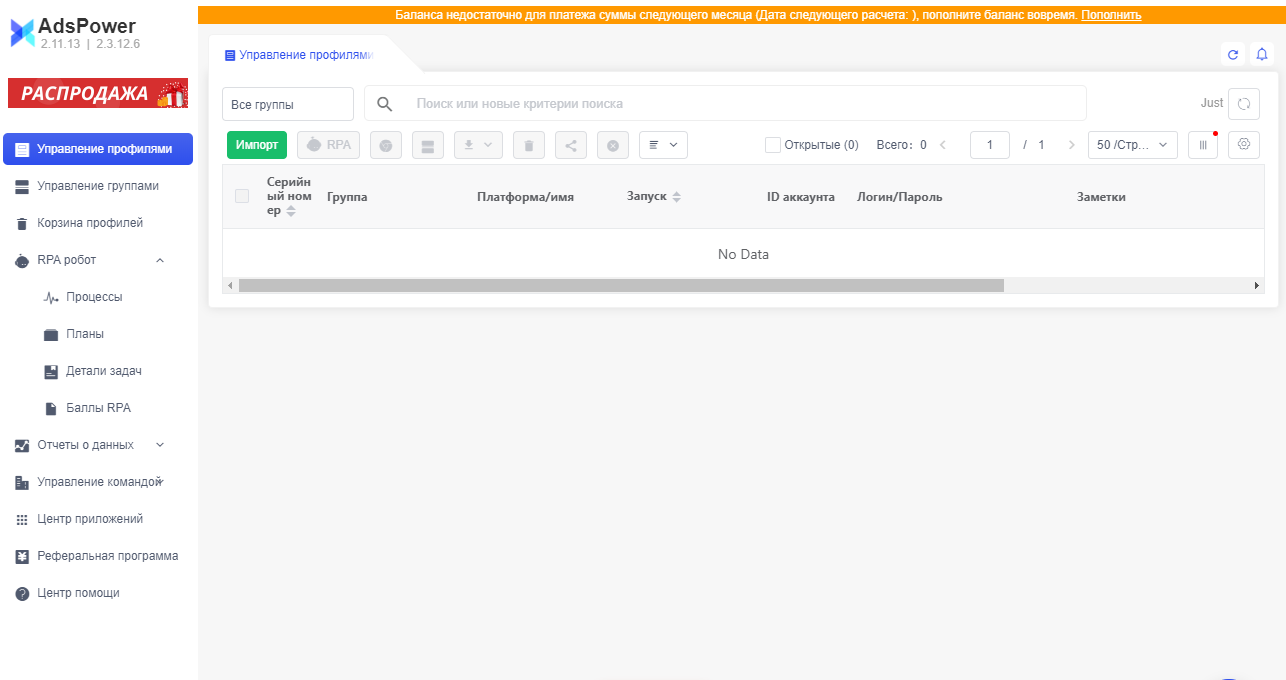Open Баллы RPA page
Screen dimensions: 1286x680
(98, 408)
